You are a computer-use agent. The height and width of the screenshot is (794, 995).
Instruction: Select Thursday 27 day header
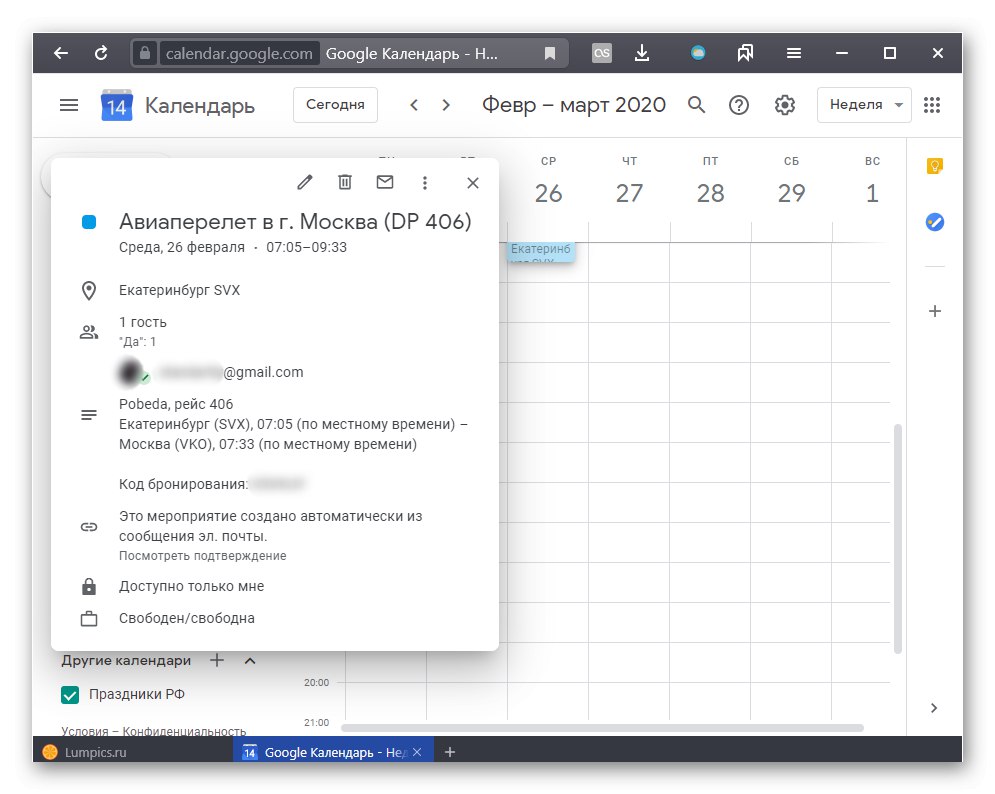629,193
